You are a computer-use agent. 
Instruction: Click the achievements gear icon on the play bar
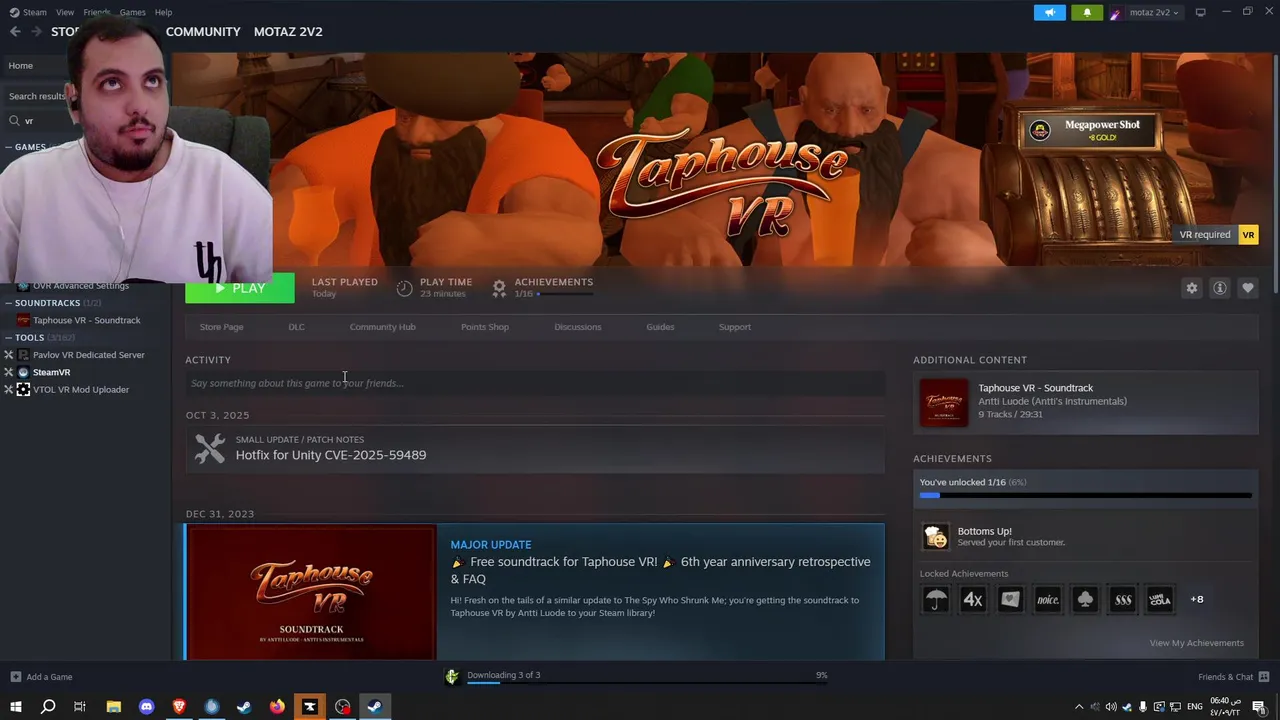coord(499,288)
